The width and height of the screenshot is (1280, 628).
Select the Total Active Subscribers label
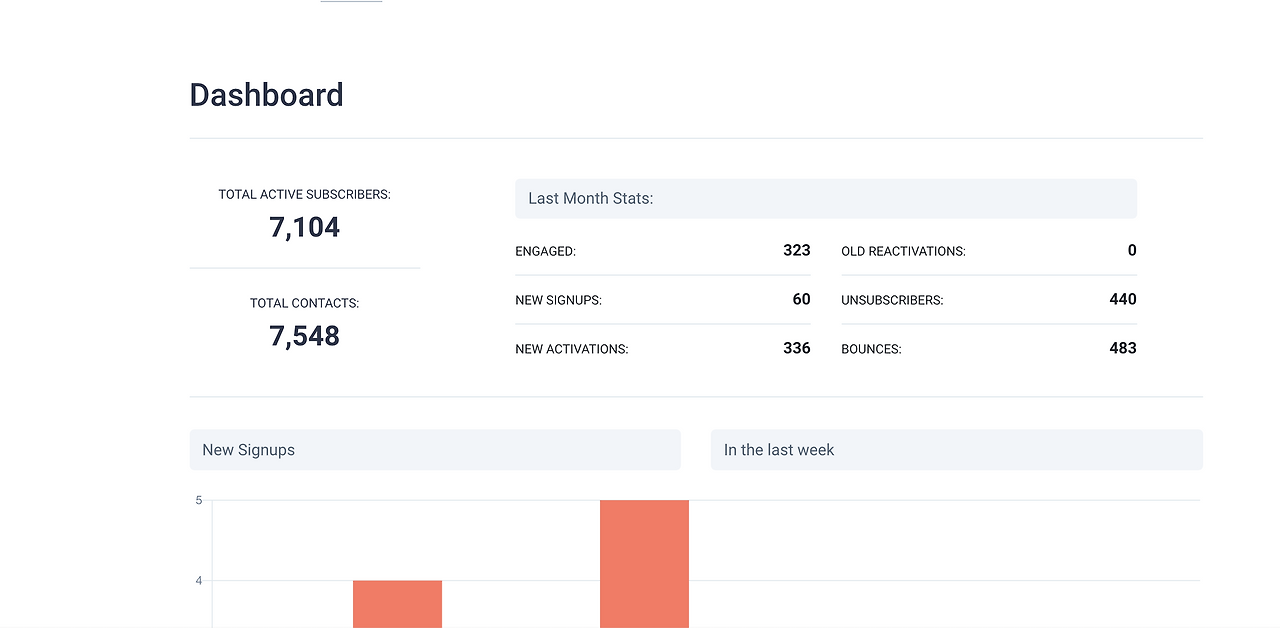(x=304, y=195)
